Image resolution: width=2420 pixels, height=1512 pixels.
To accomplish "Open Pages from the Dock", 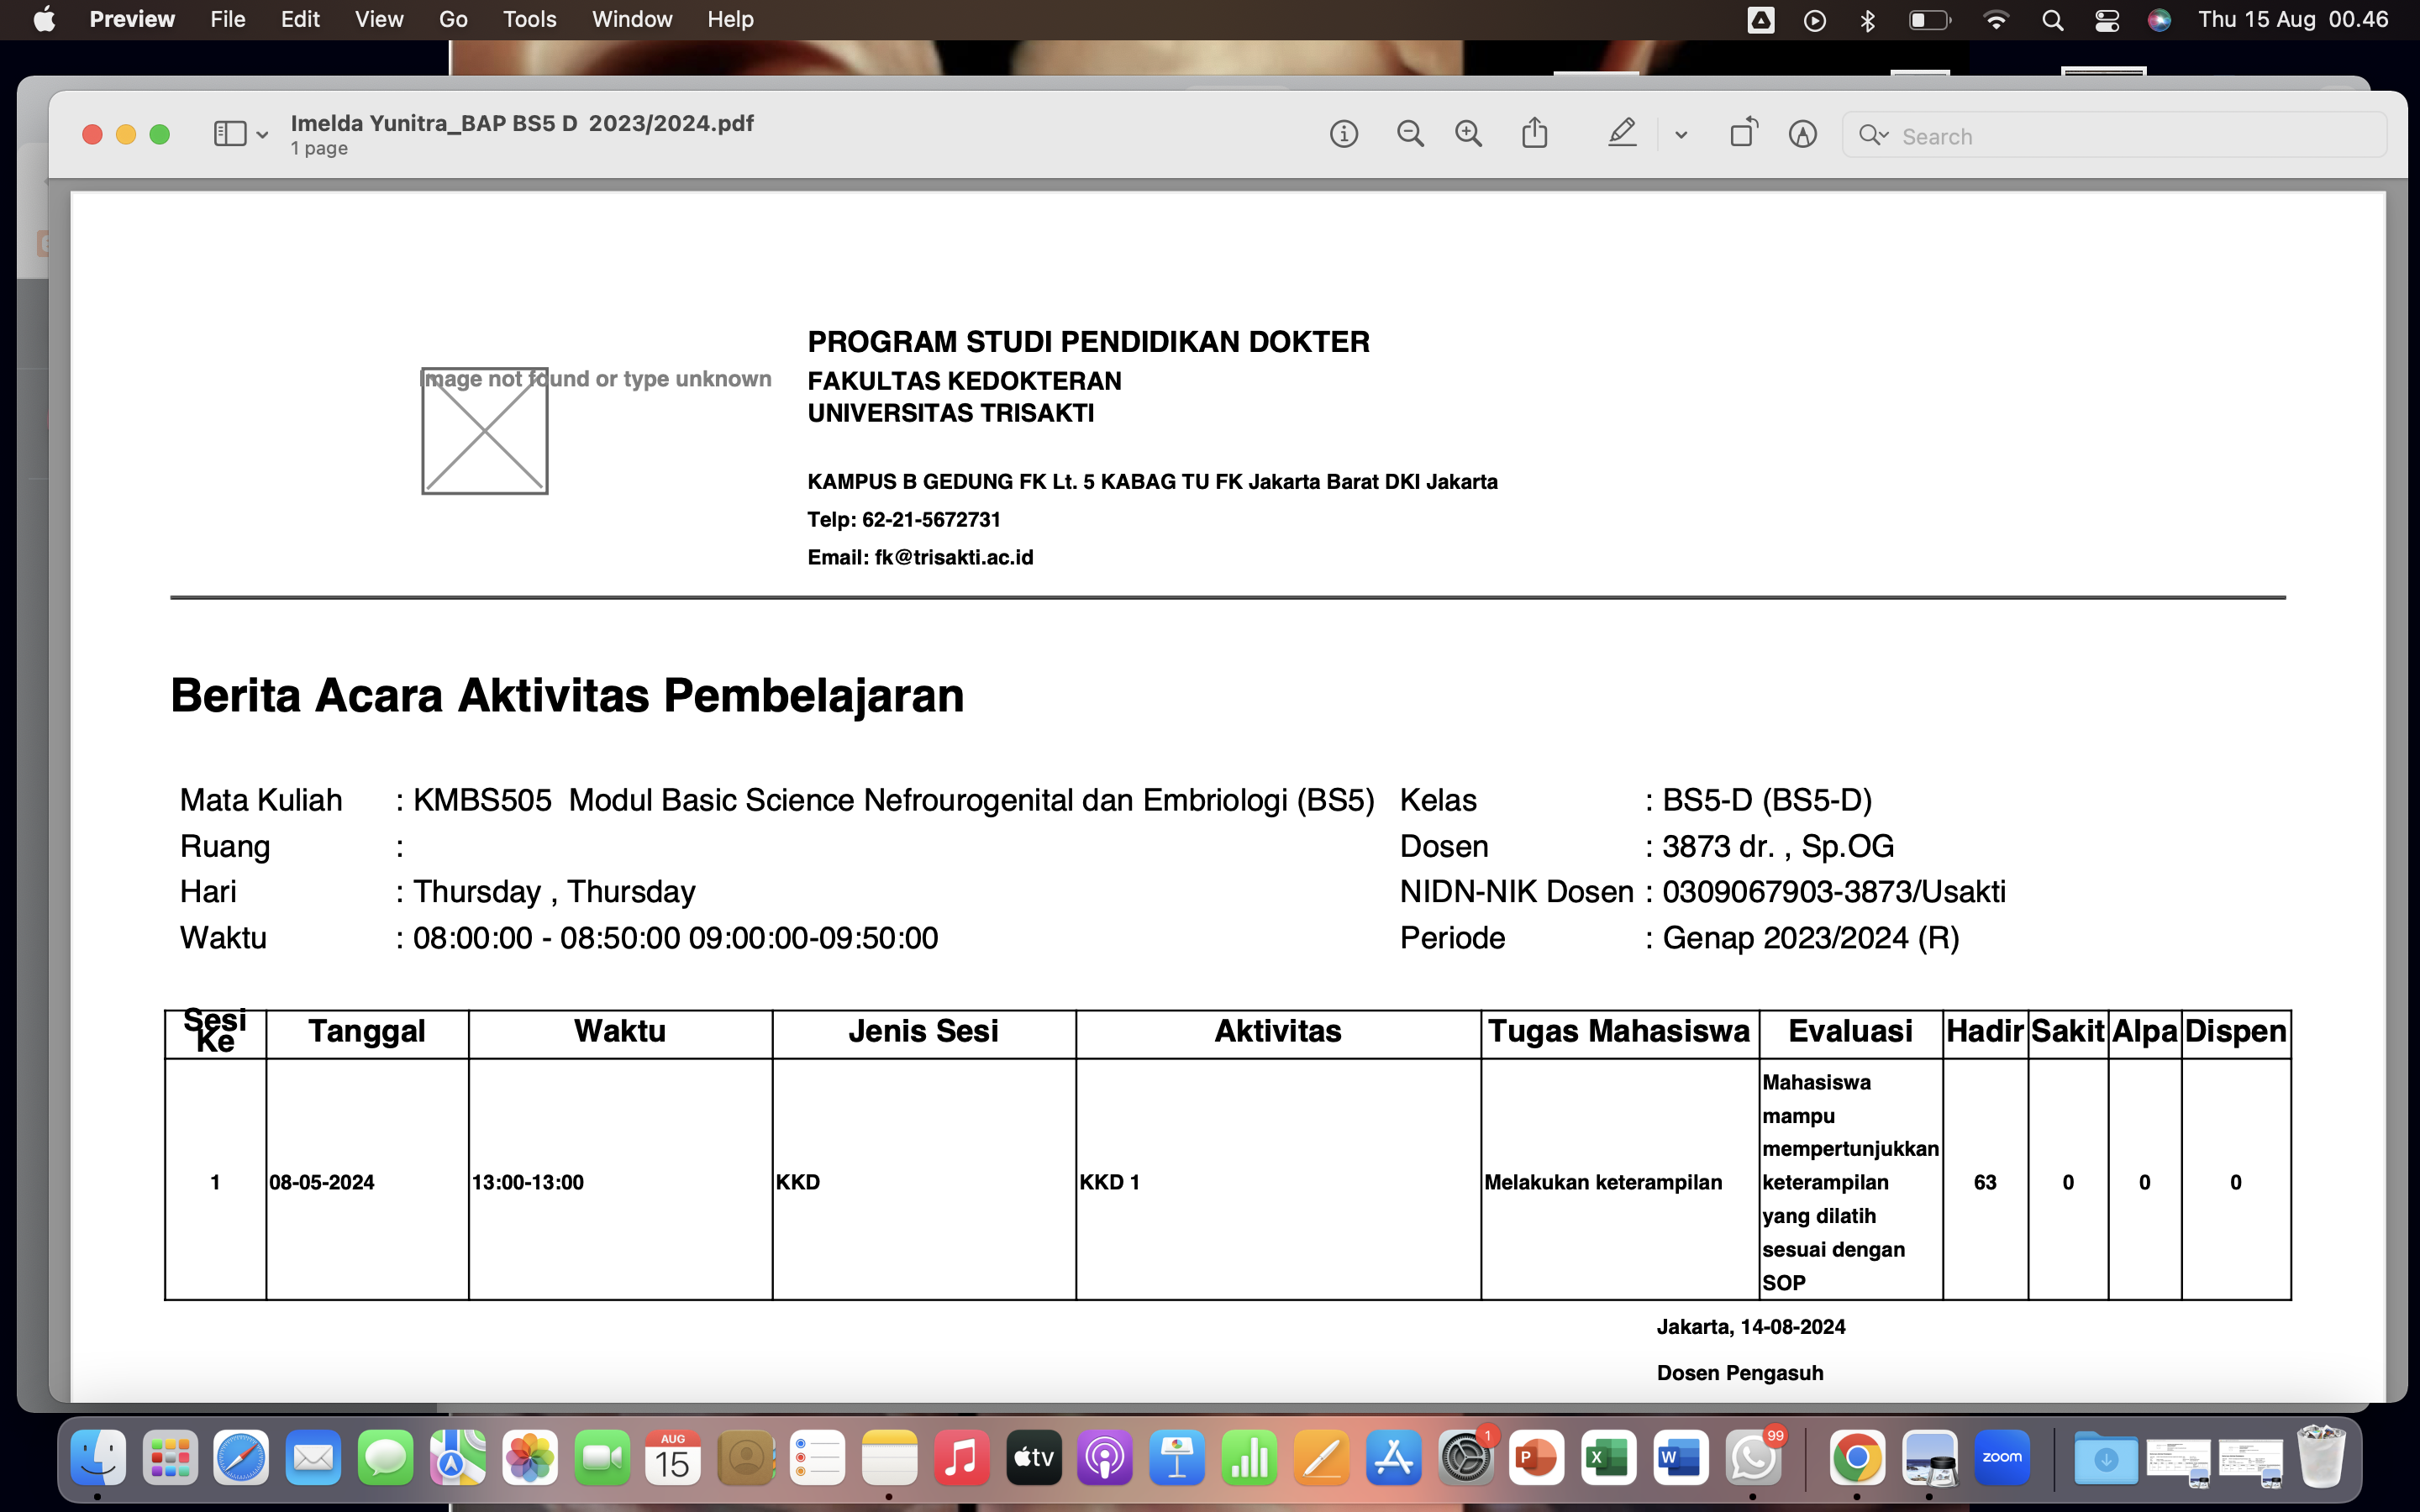I will tap(1321, 1458).
